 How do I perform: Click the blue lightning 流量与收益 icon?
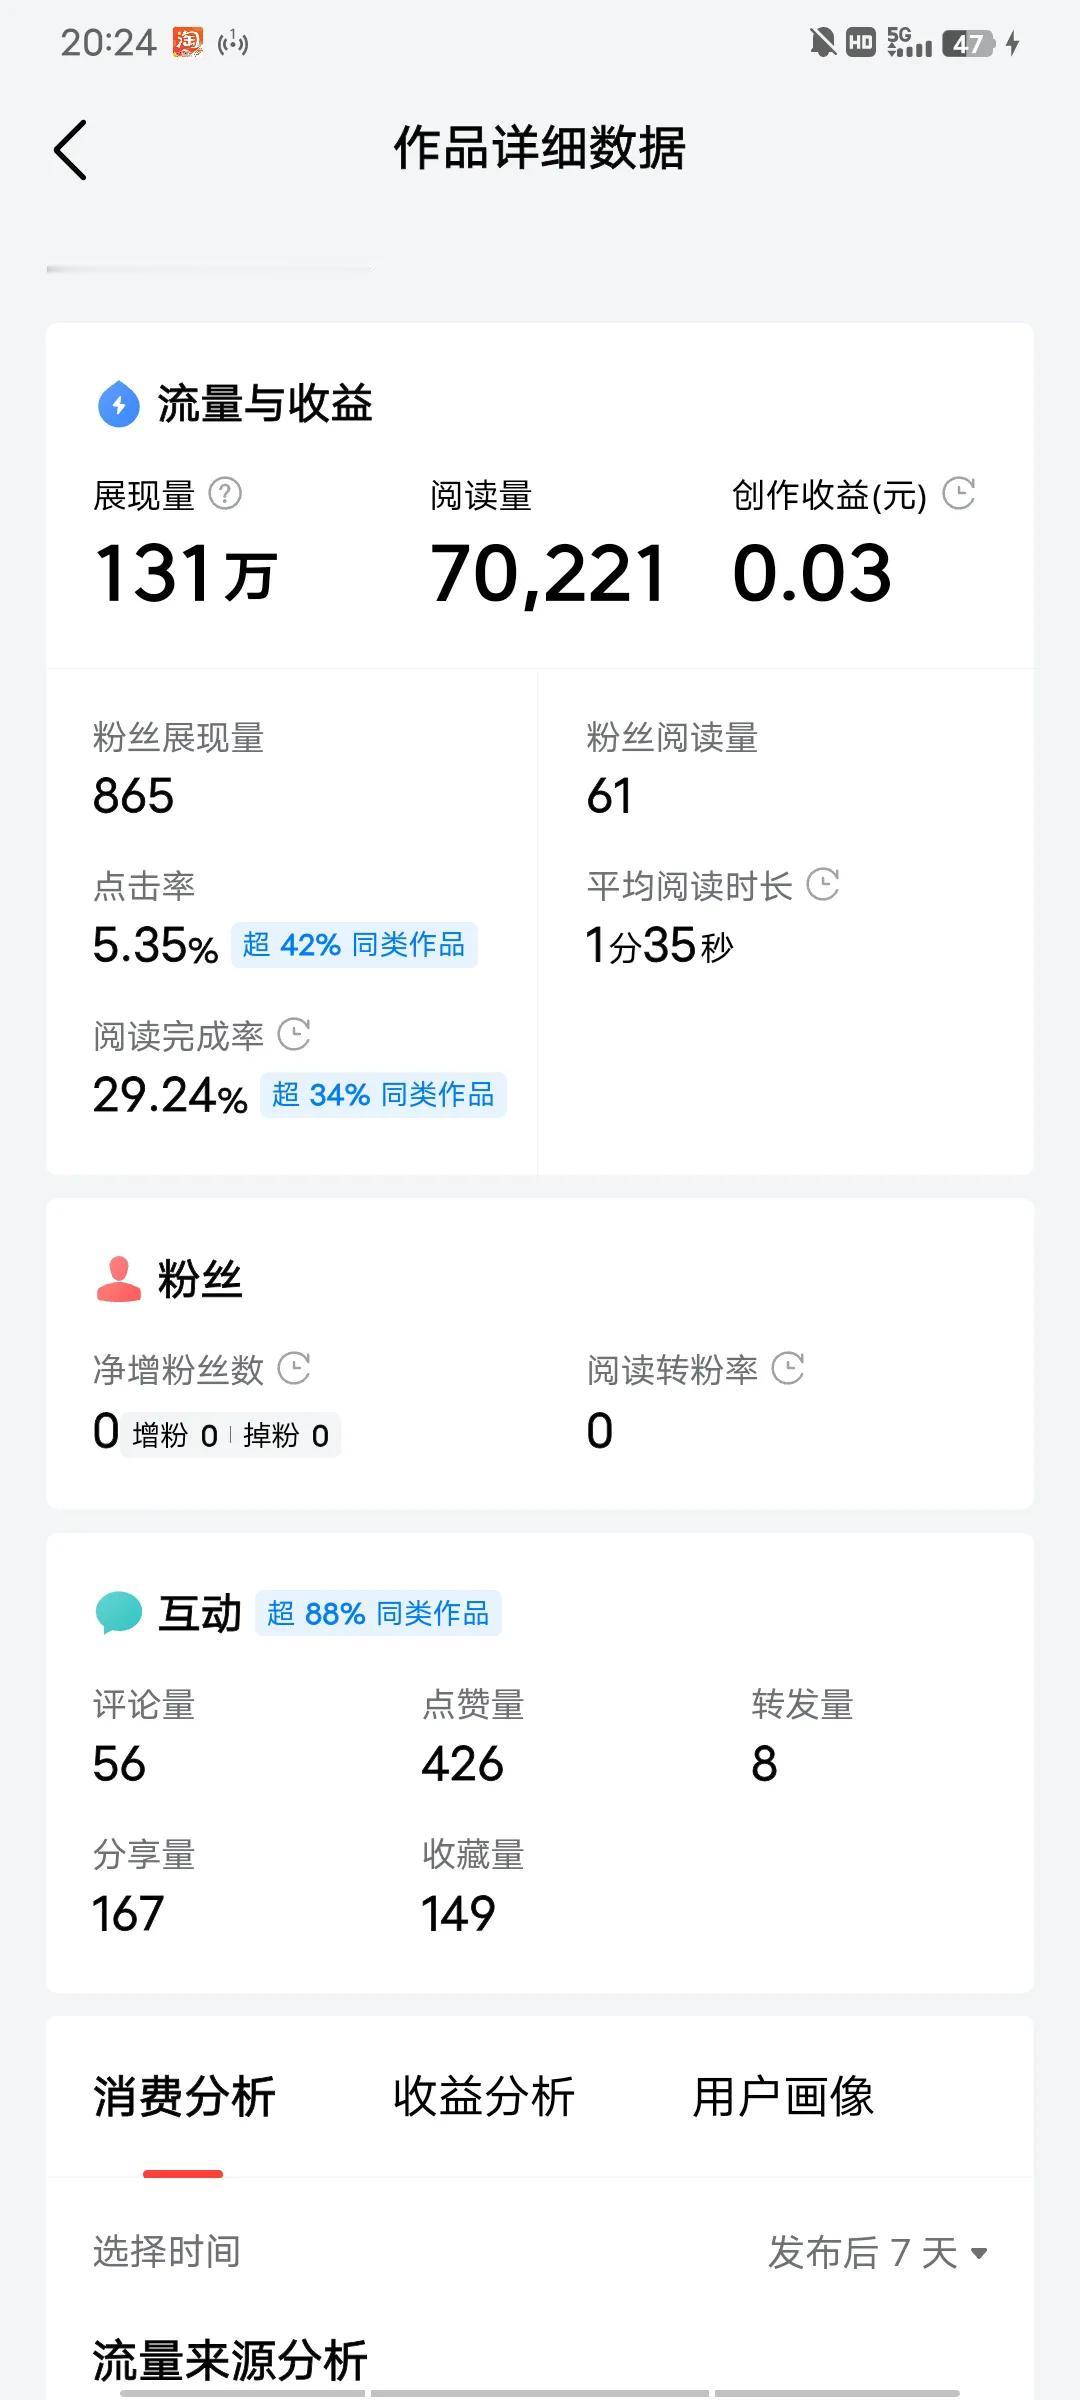click(119, 404)
